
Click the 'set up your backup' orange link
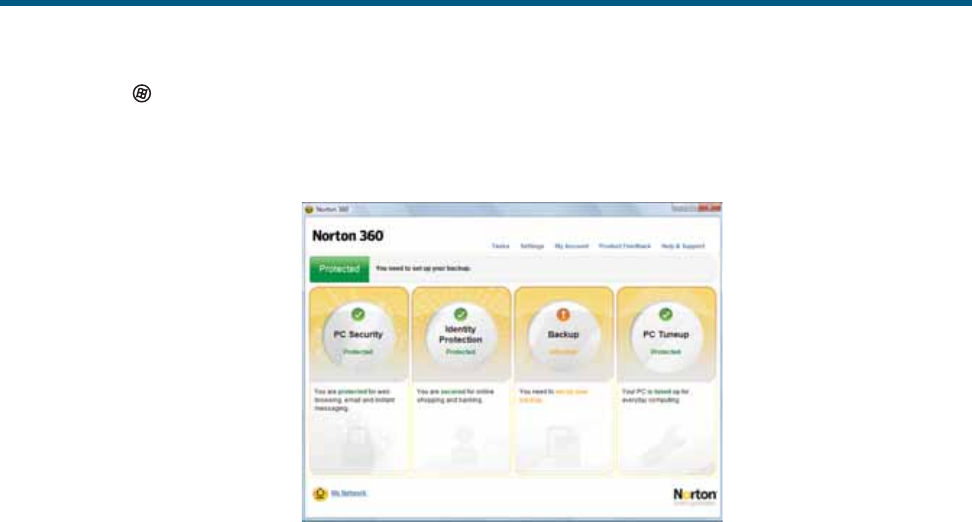pos(553,396)
